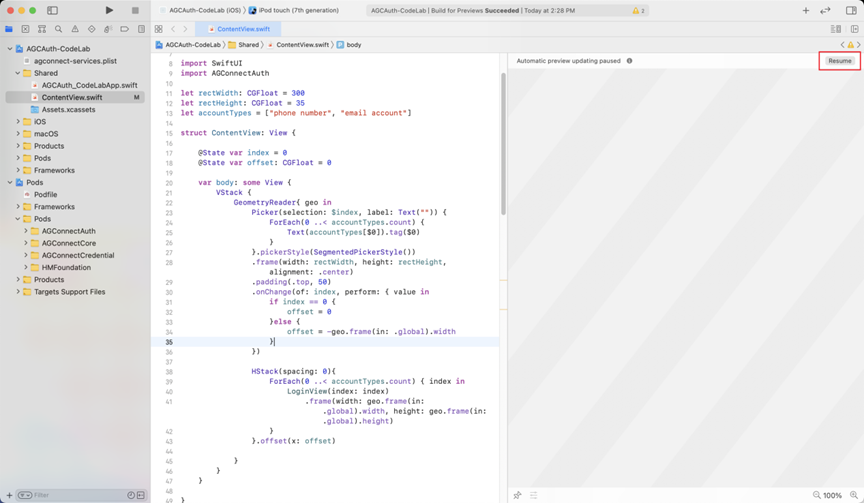864x503 pixels.
Task: Toggle the inspector panel on right
Action: click(x=851, y=10)
